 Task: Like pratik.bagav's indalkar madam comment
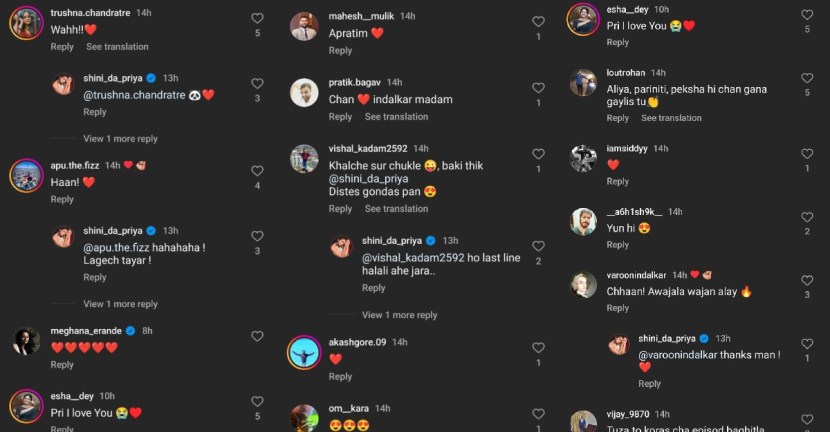538,88
